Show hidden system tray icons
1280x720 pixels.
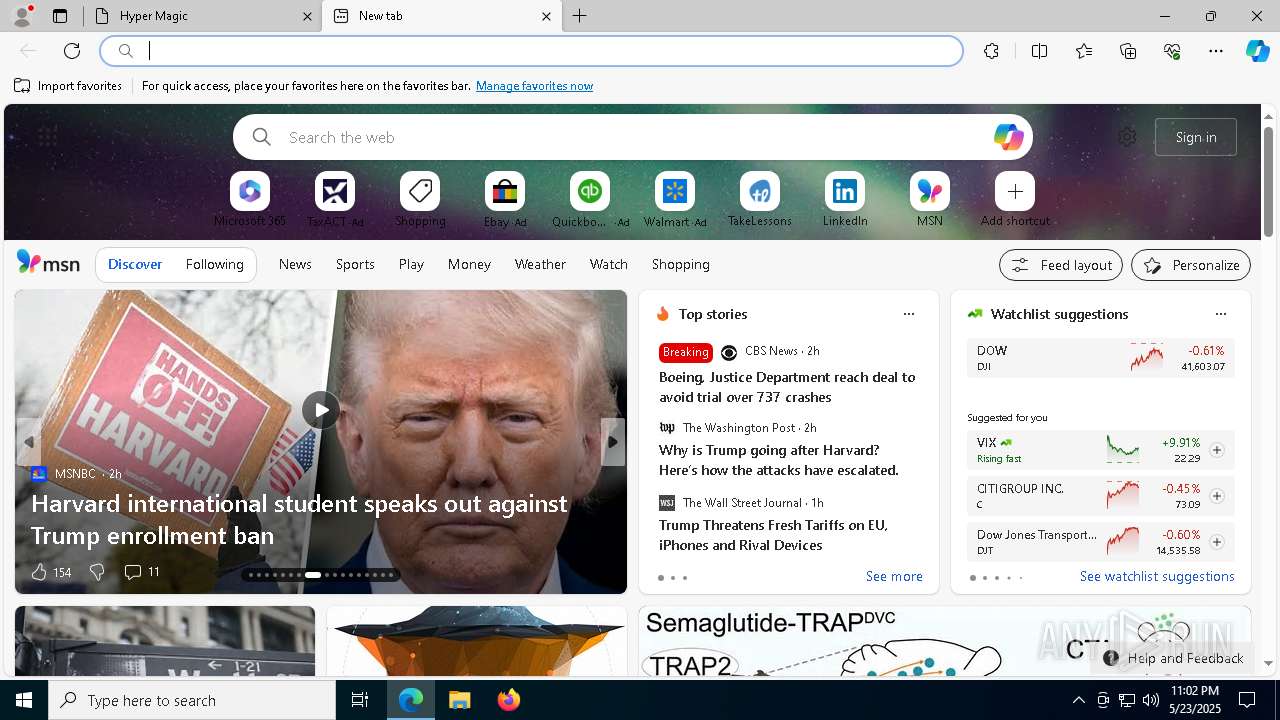(x=1078, y=700)
